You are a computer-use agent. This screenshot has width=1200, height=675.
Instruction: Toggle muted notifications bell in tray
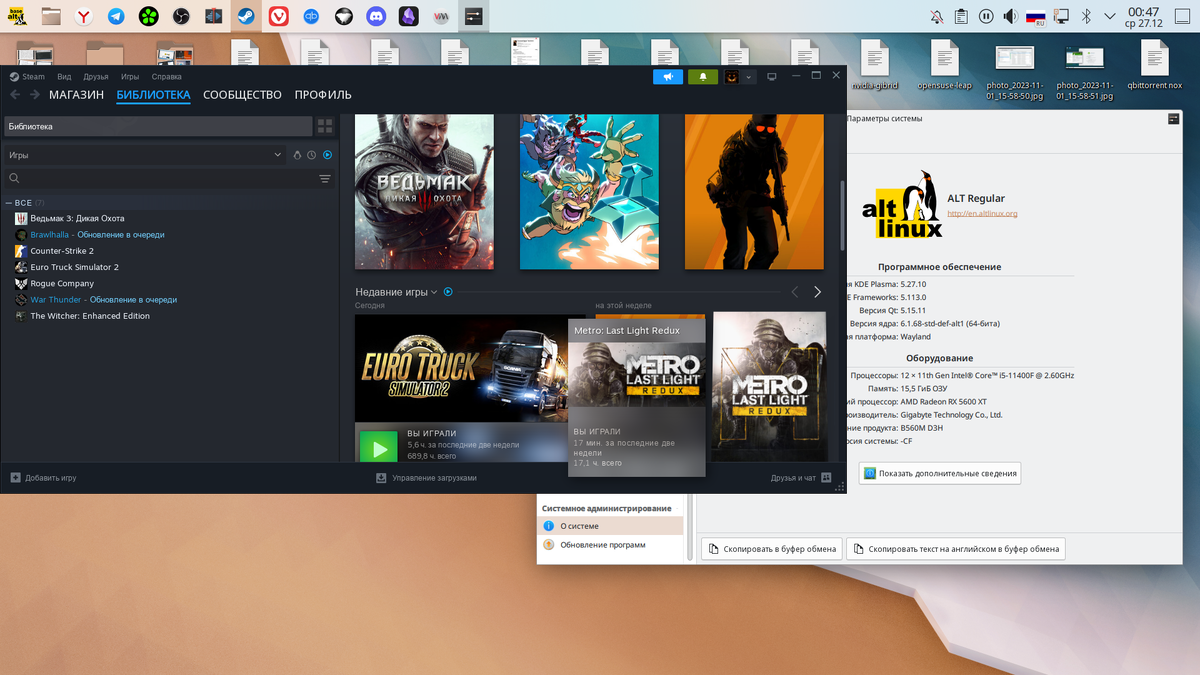[936, 16]
